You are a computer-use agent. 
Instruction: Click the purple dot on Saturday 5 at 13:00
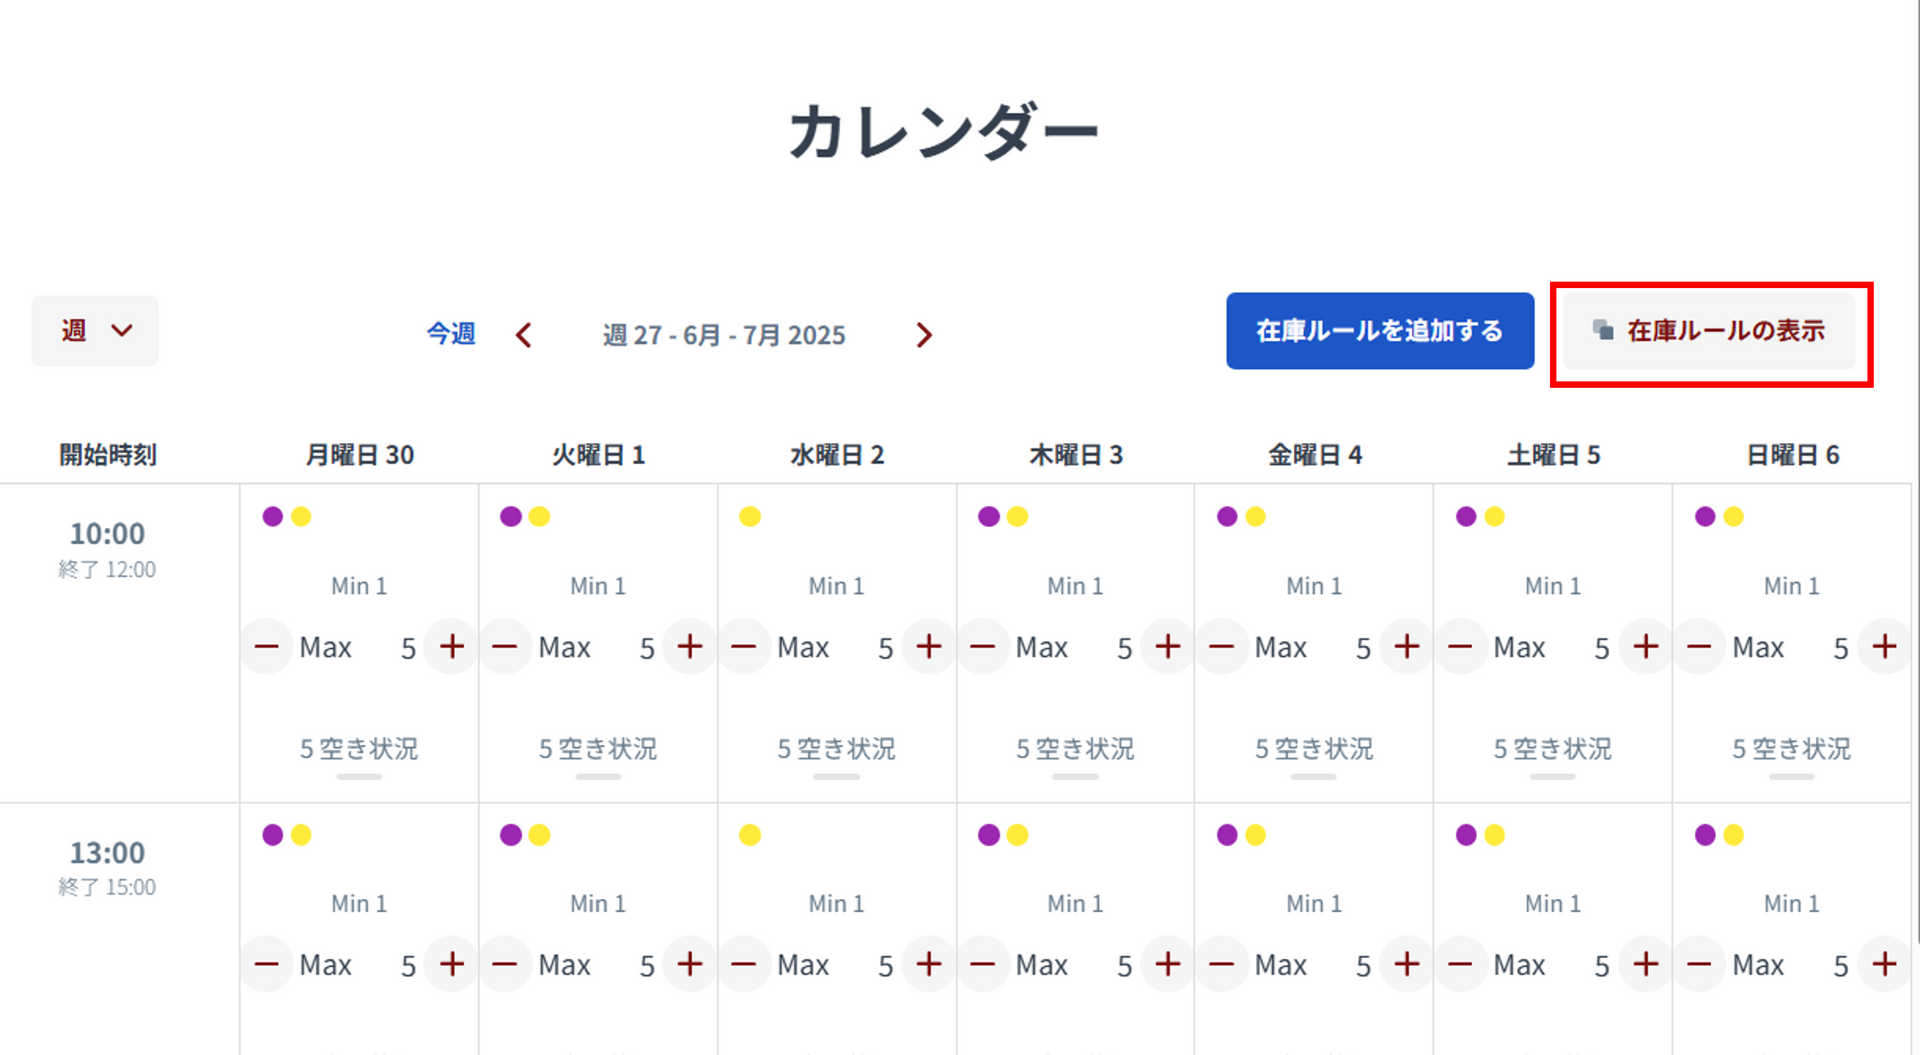[x=1466, y=835]
